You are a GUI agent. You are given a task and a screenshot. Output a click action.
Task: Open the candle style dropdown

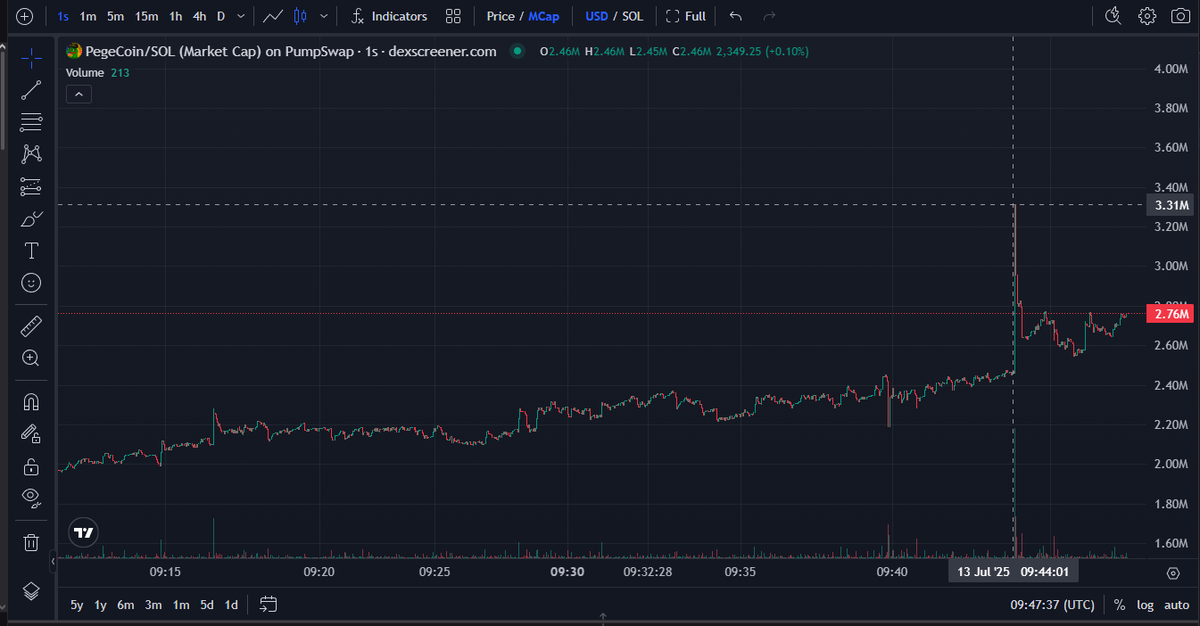click(x=322, y=16)
